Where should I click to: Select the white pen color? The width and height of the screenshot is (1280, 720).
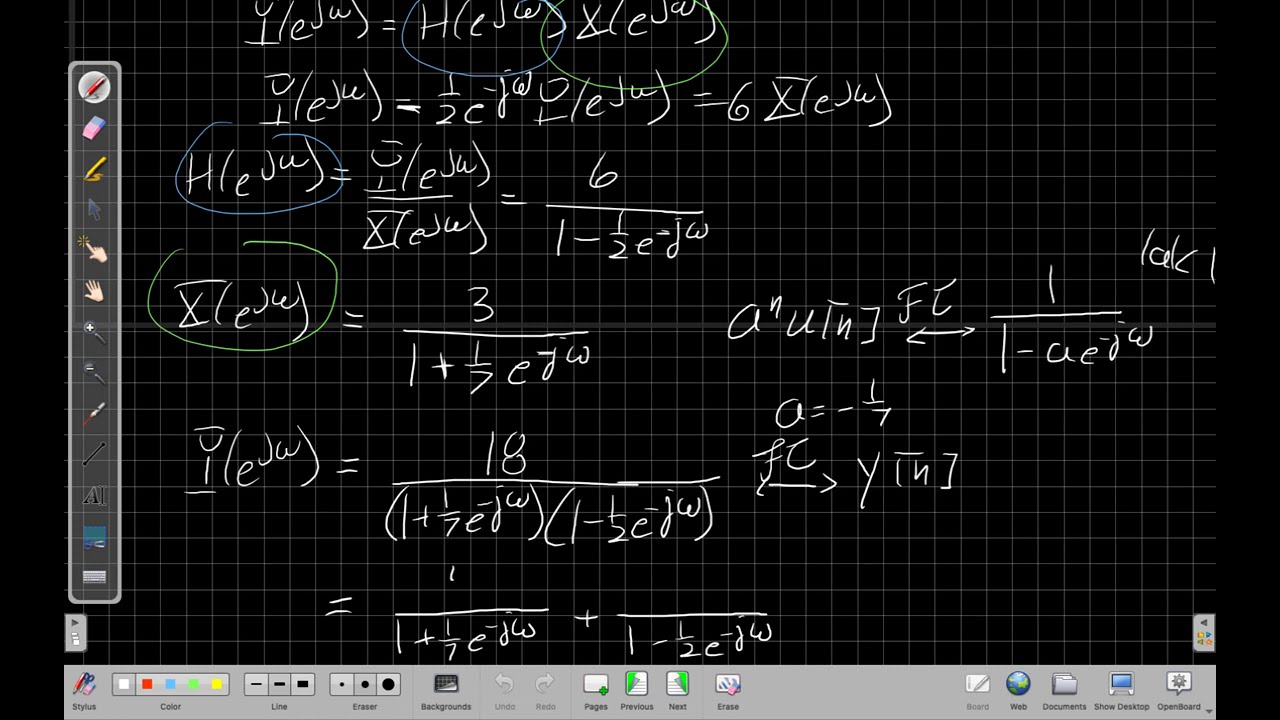[124, 684]
